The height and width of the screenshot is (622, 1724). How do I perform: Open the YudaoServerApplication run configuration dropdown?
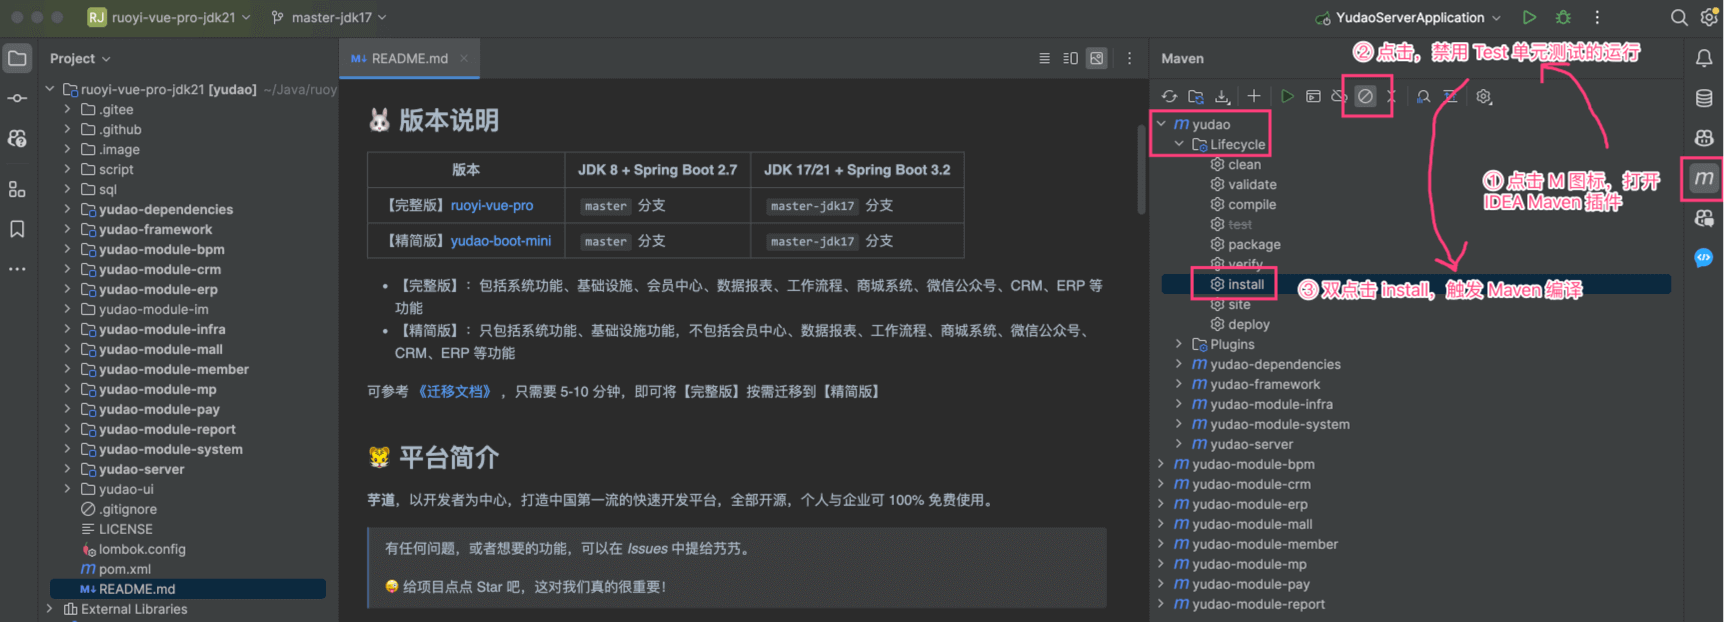click(1410, 17)
